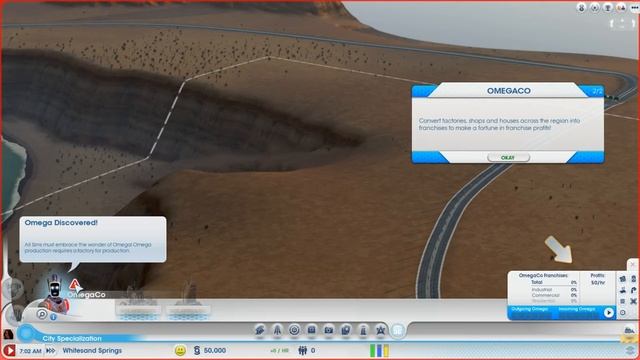640x360 pixels.
Task: Open the buildings icon at the right end of the bottom bar
Action: [x=629, y=330]
